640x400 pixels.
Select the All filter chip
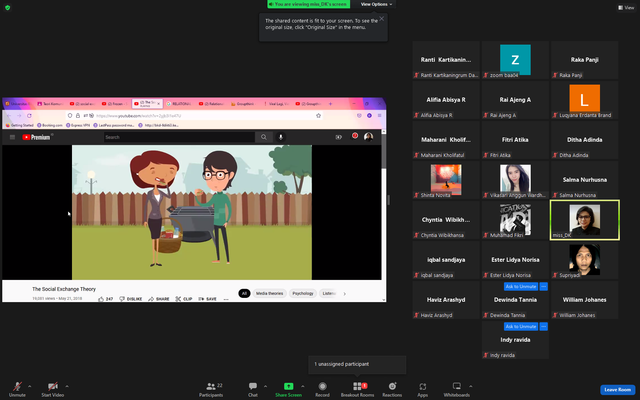[244, 293]
